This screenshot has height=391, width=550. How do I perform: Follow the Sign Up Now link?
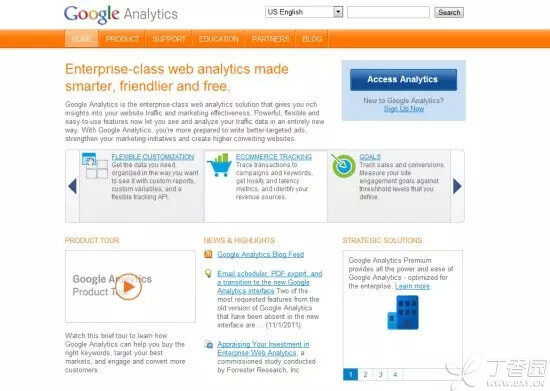[x=404, y=109]
